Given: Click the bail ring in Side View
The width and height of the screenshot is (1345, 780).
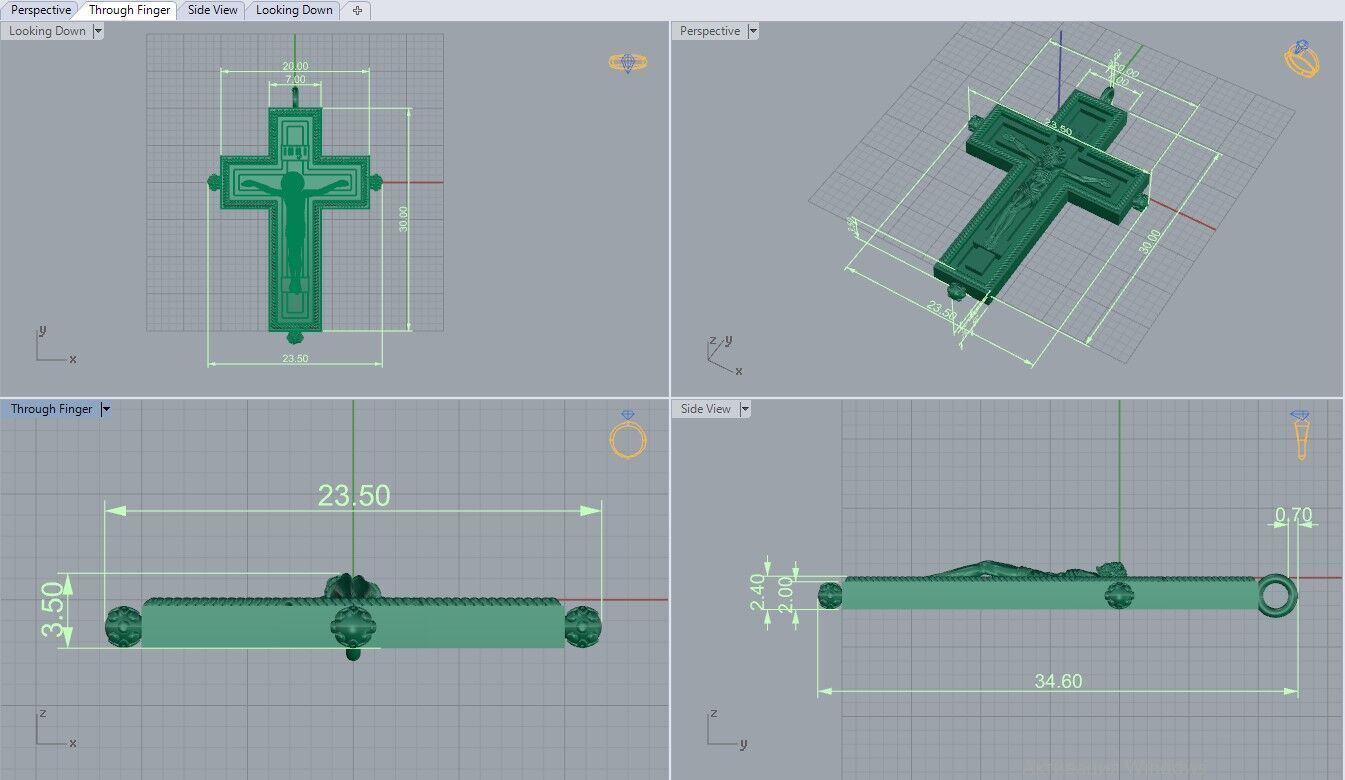Looking at the screenshot, I should coord(1275,596).
